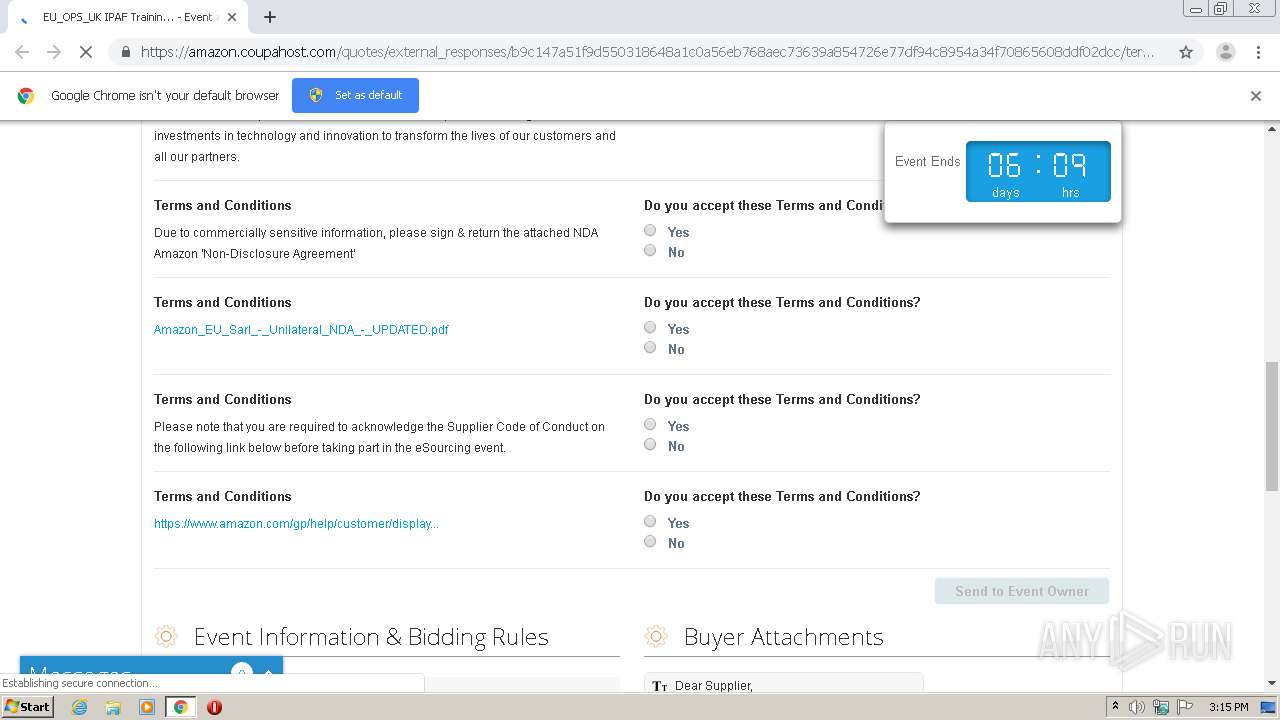Click the scrollbar down arrow

(1272, 683)
